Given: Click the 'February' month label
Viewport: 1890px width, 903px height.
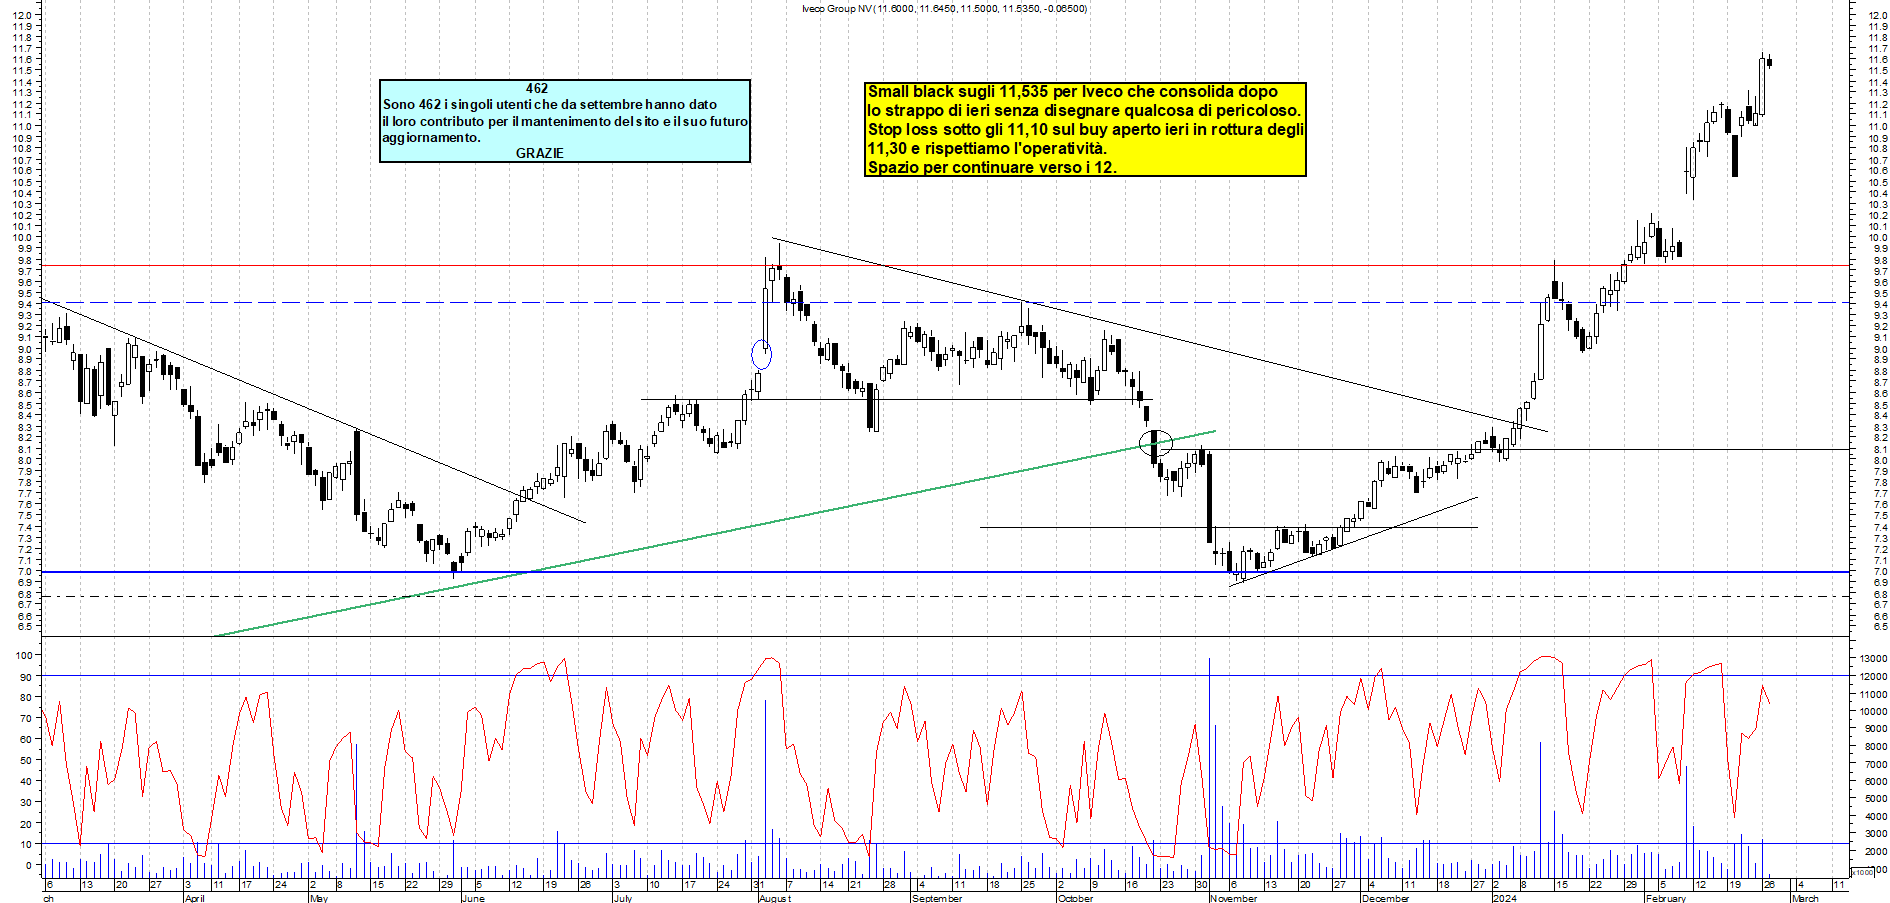Looking at the screenshot, I should tap(1665, 898).
